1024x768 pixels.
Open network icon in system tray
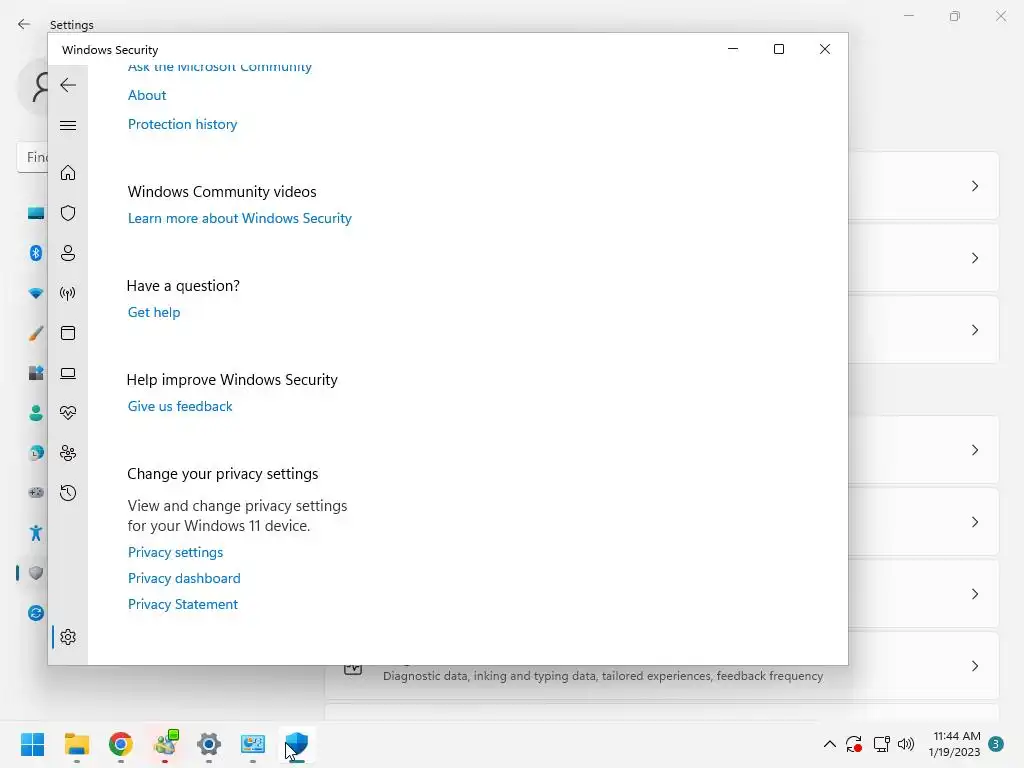882,744
